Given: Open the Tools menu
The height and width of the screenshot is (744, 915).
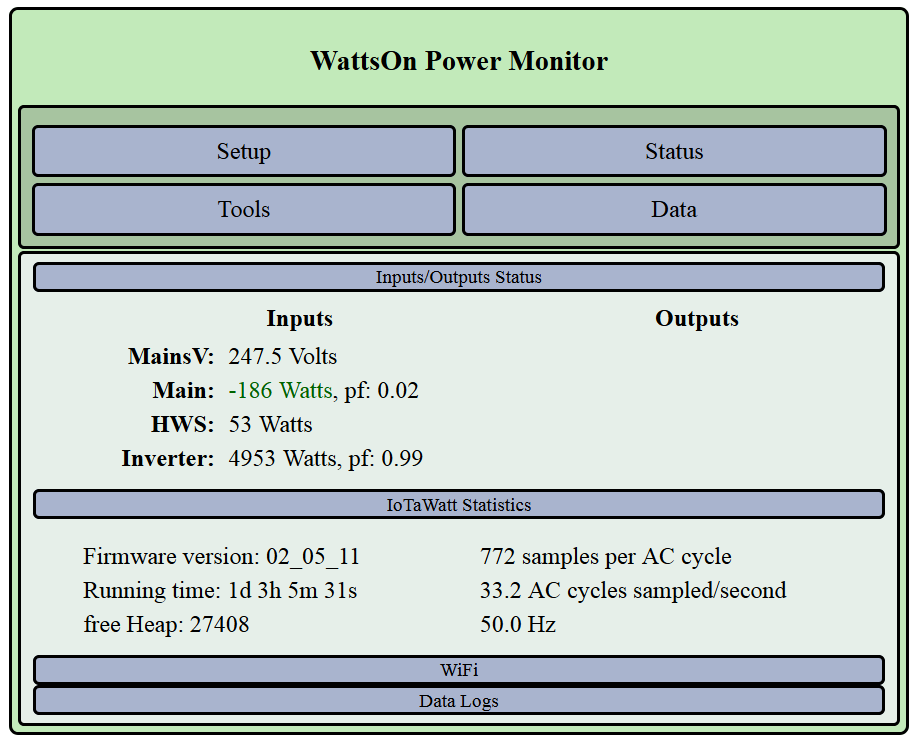Looking at the screenshot, I should [244, 209].
